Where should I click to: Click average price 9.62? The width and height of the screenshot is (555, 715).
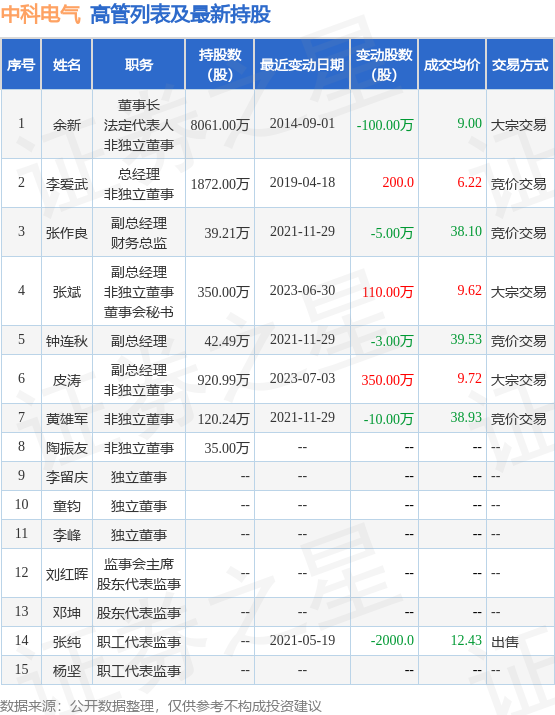(469, 290)
